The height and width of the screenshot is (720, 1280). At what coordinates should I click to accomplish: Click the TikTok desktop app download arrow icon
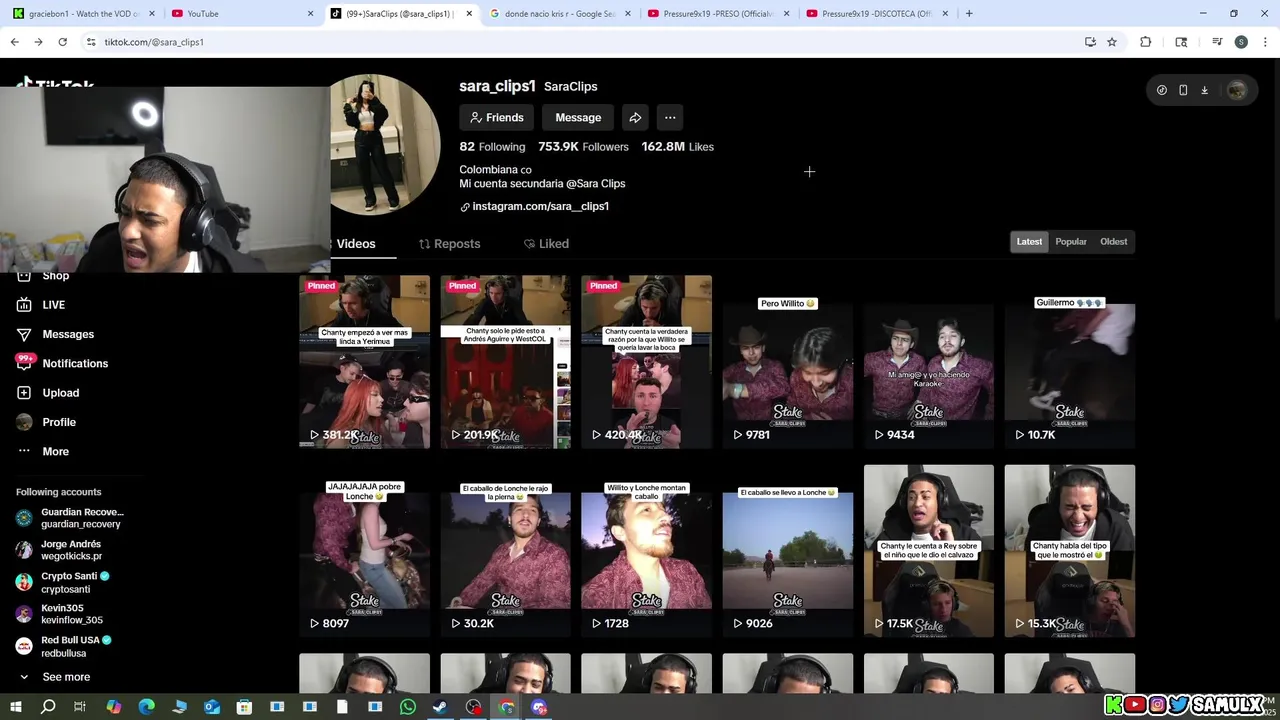coord(1204,90)
